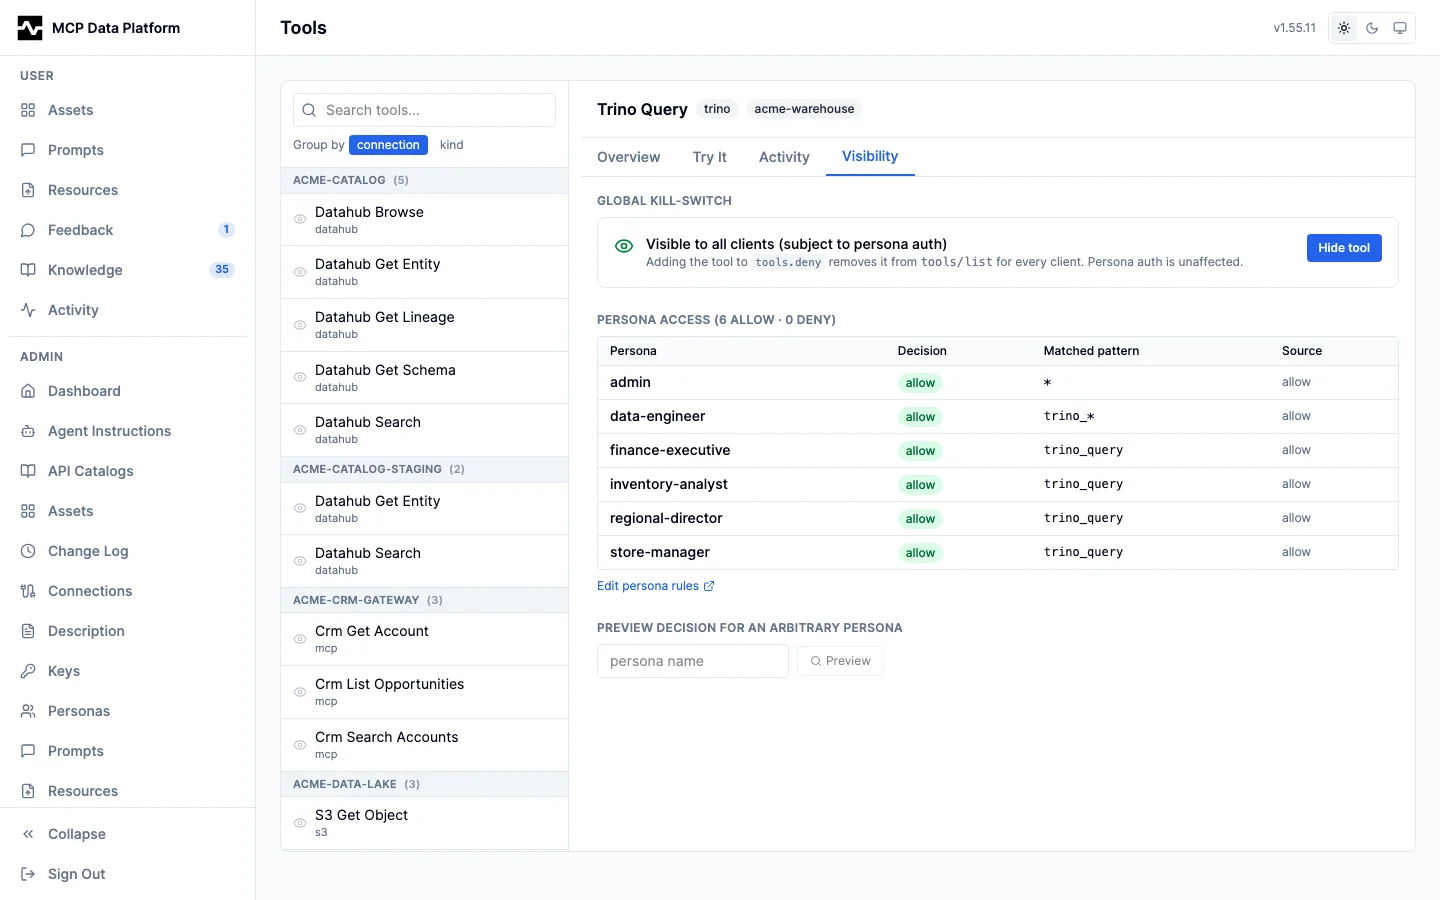Viewport: 1440px width, 900px height.
Task: Switch to the Overview tab
Action: tap(628, 157)
